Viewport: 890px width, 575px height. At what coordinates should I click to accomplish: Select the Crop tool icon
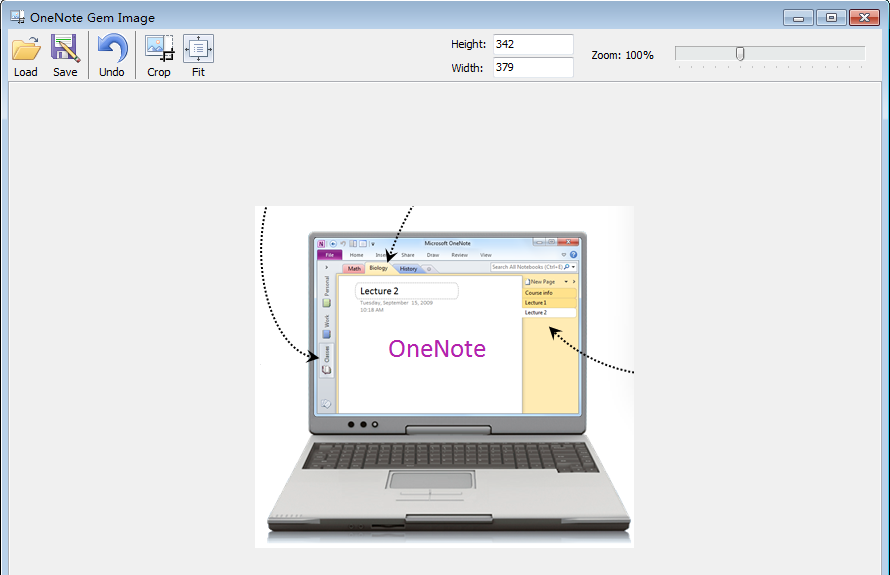[159, 48]
